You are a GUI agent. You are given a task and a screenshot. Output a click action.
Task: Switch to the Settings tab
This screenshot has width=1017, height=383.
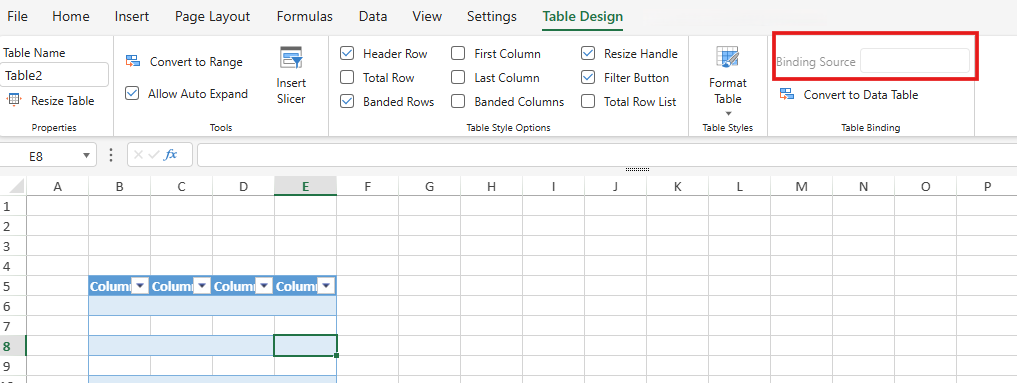pyautogui.click(x=492, y=17)
